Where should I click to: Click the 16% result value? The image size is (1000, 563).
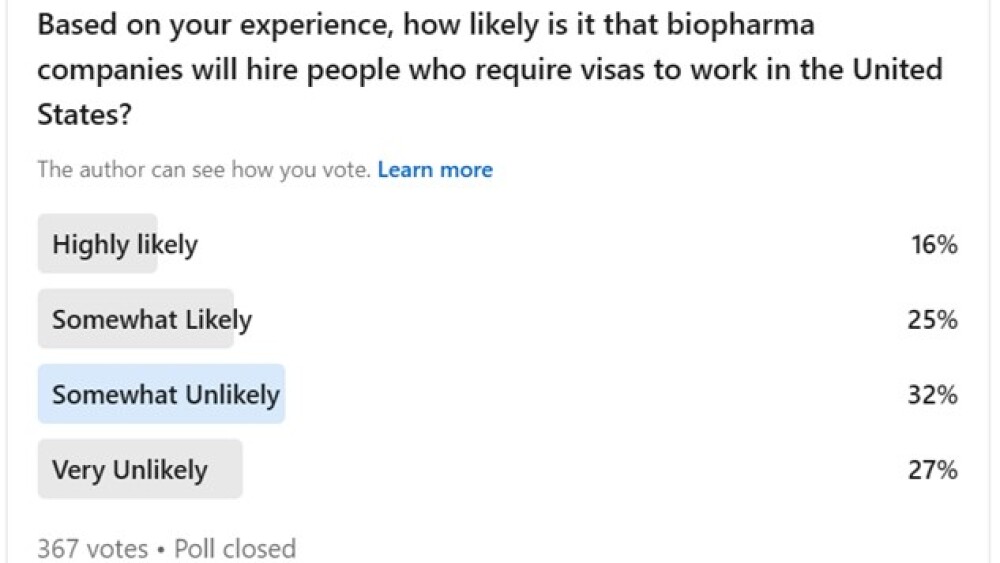click(x=934, y=245)
